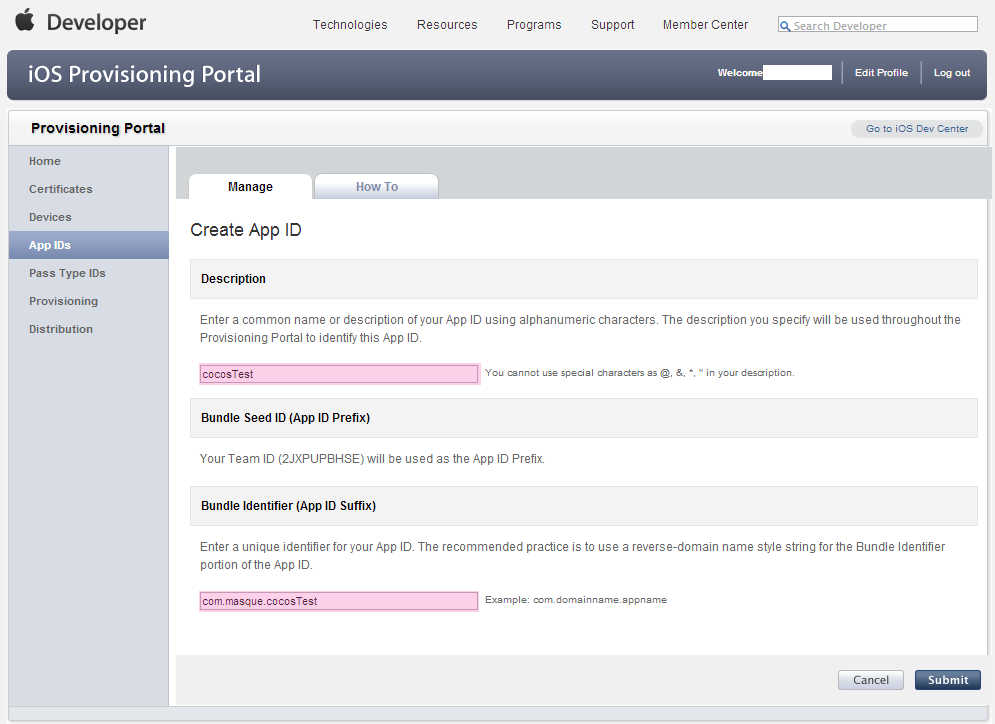Open the Resources menu
The height and width of the screenshot is (724, 995).
click(447, 25)
